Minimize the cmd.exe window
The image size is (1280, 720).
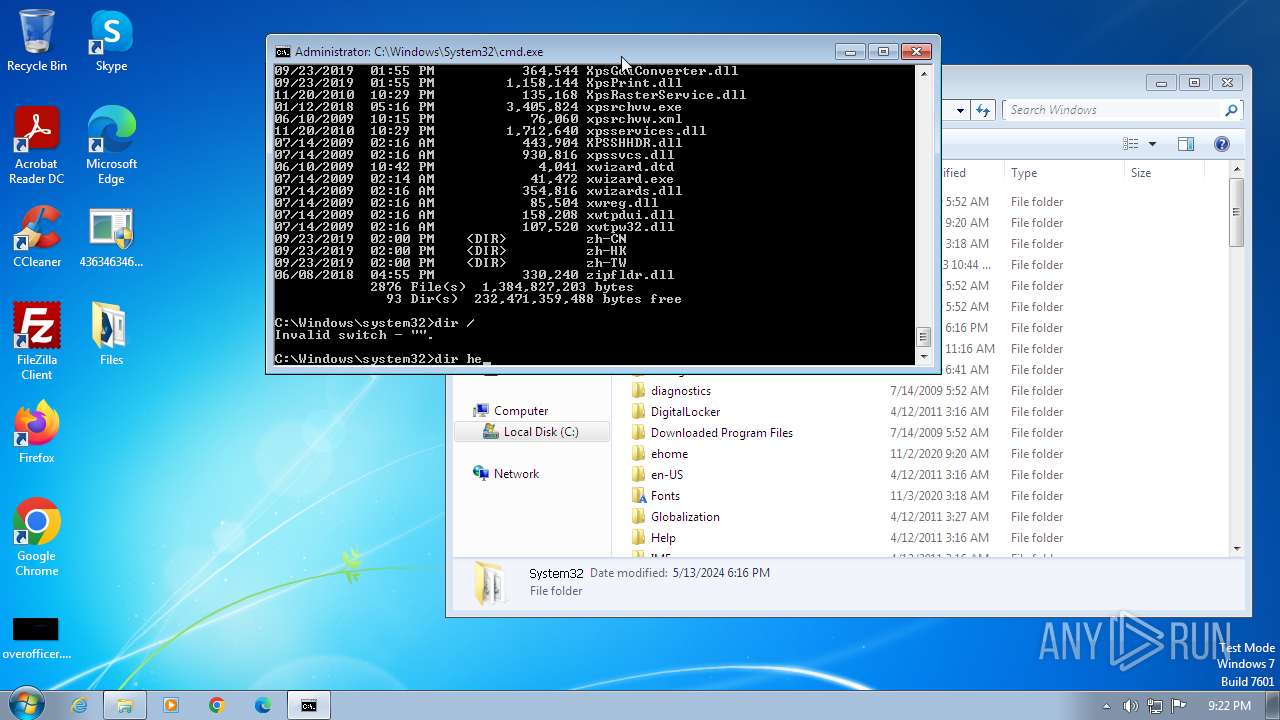coord(850,52)
